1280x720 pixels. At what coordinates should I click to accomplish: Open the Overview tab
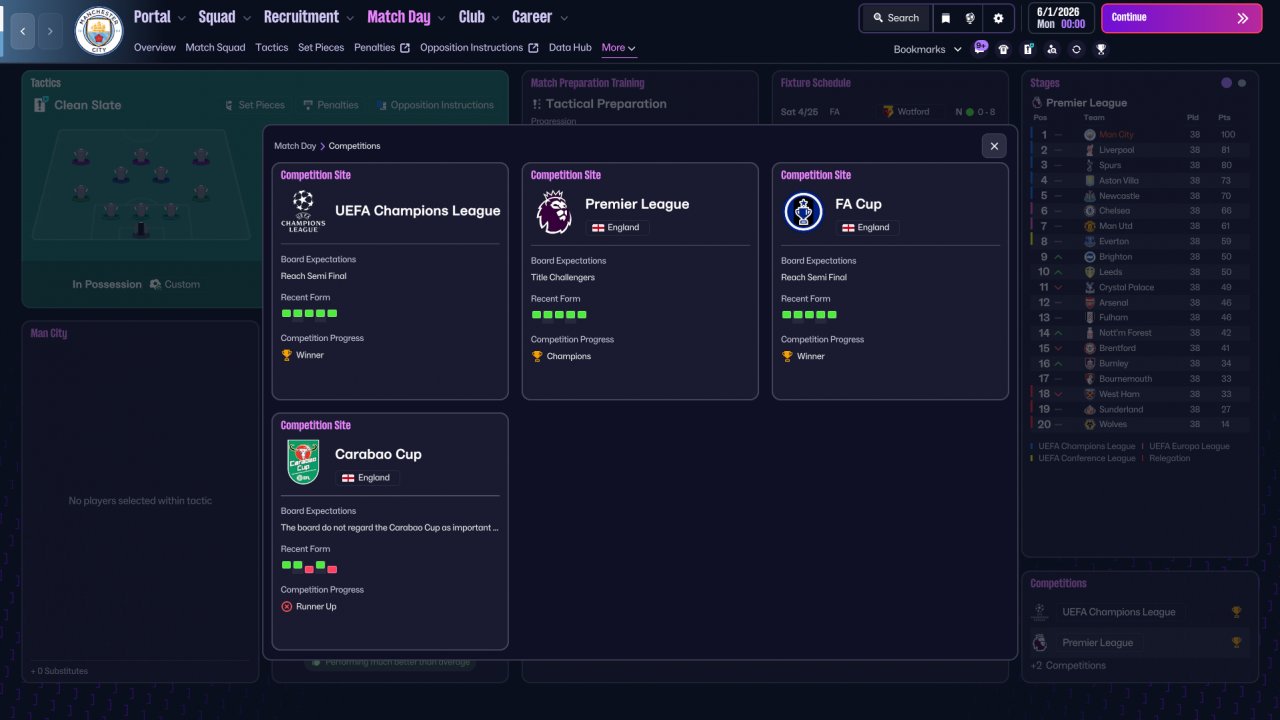(155, 48)
